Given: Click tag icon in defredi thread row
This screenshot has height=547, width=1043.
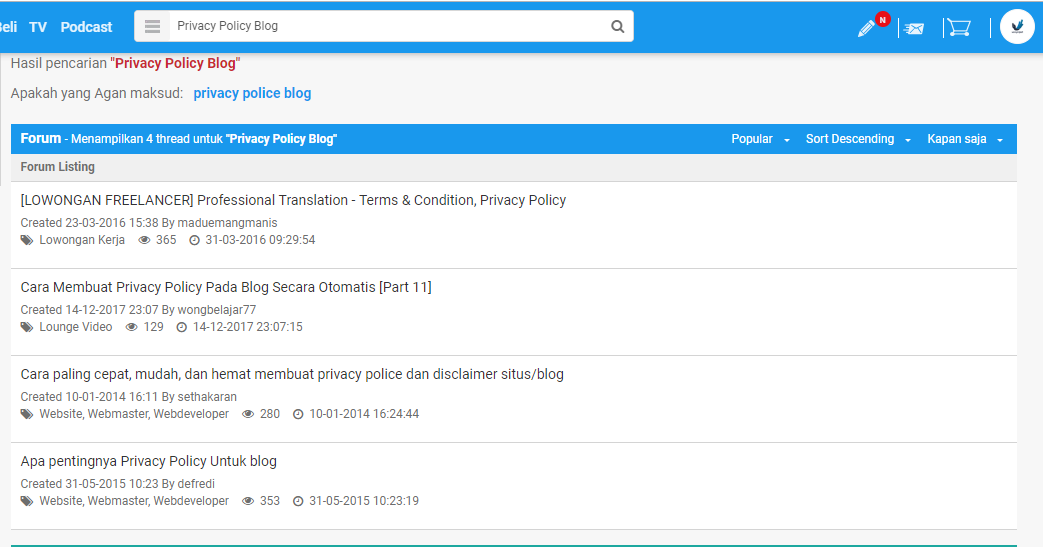Looking at the screenshot, I should 27,501.
